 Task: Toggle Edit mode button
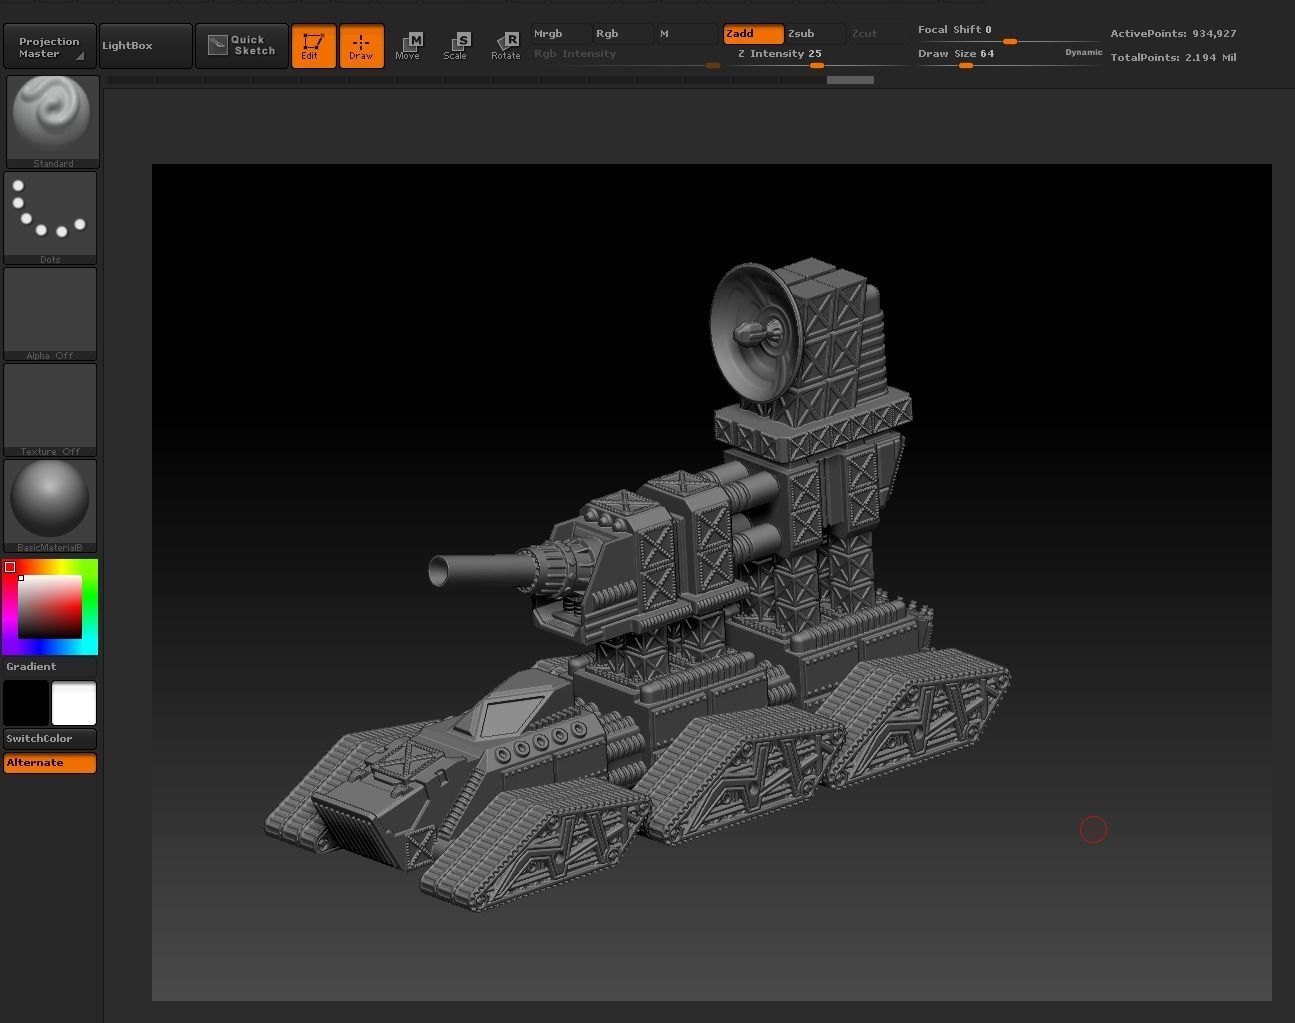pyautogui.click(x=313, y=46)
